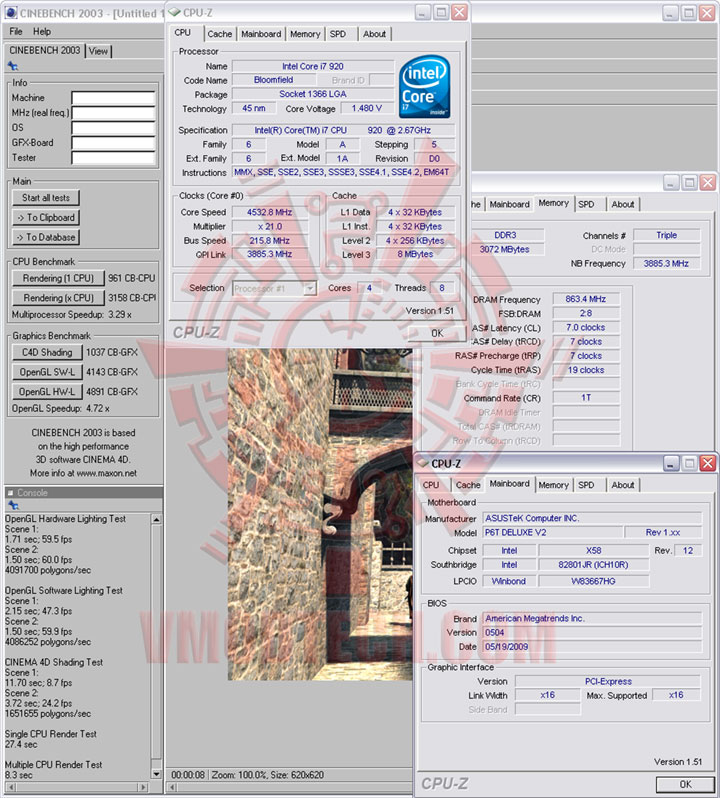Click the Machine input field
The image size is (720, 798).
pos(113,98)
